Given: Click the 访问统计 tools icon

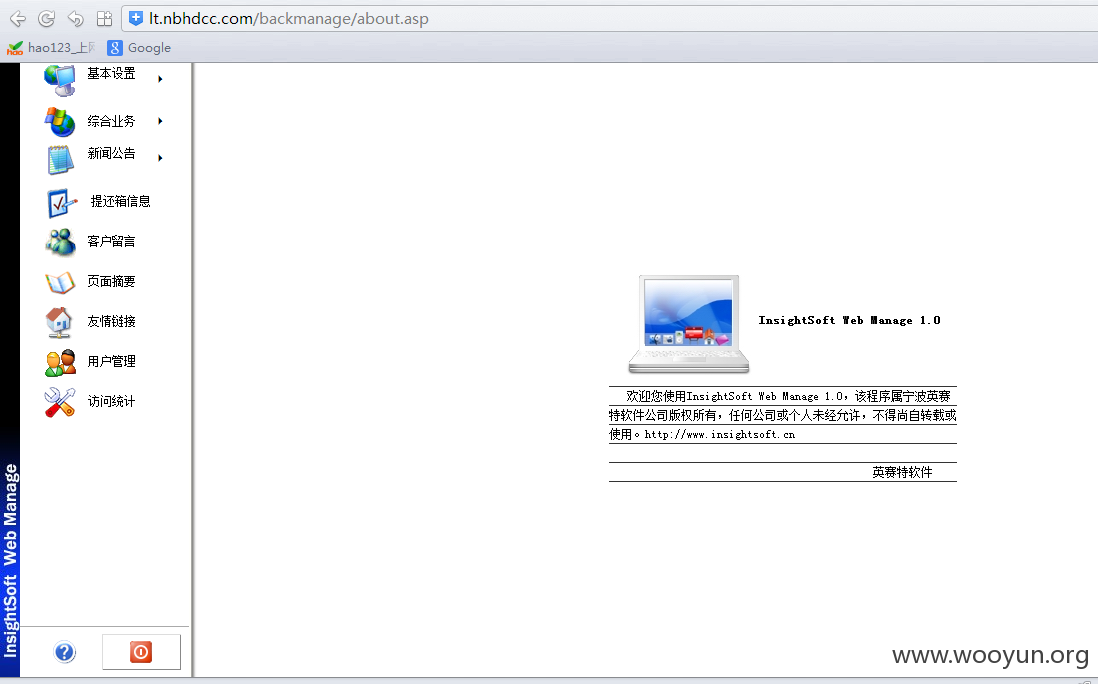Looking at the screenshot, I should click(x=60, y=403).
